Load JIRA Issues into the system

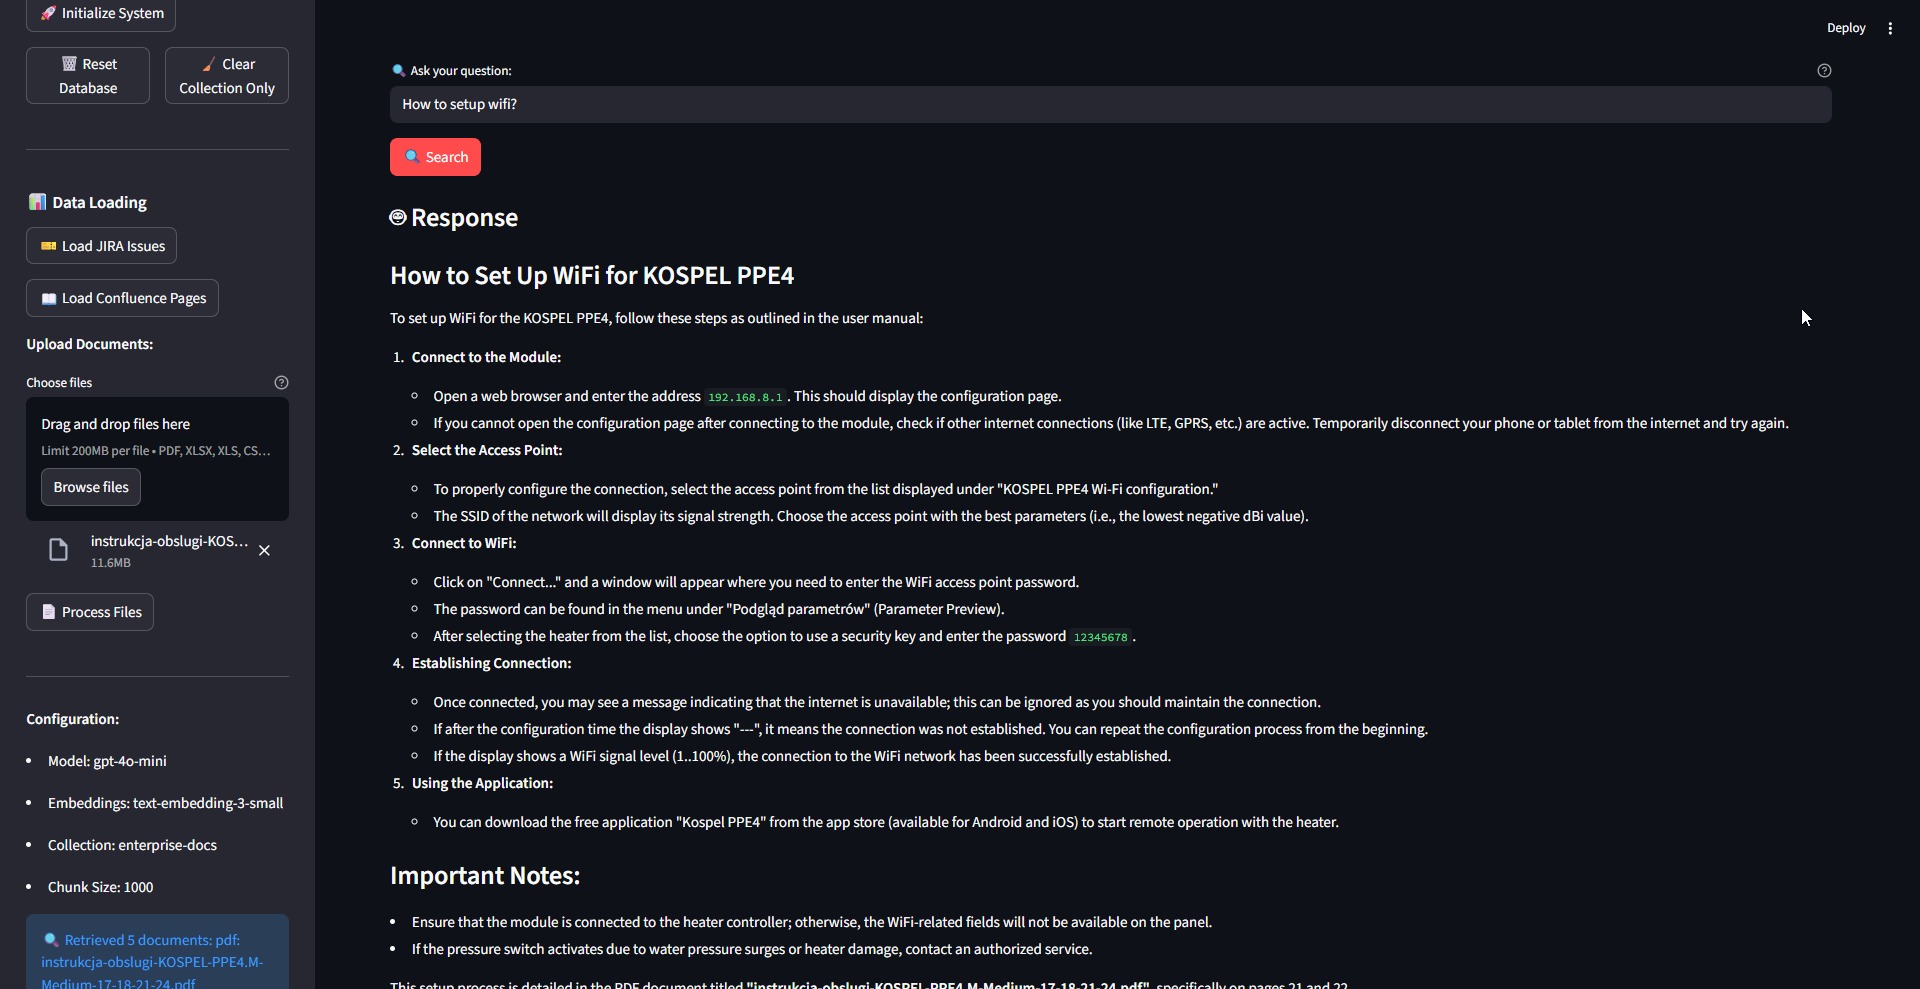[x=101, y=246]
